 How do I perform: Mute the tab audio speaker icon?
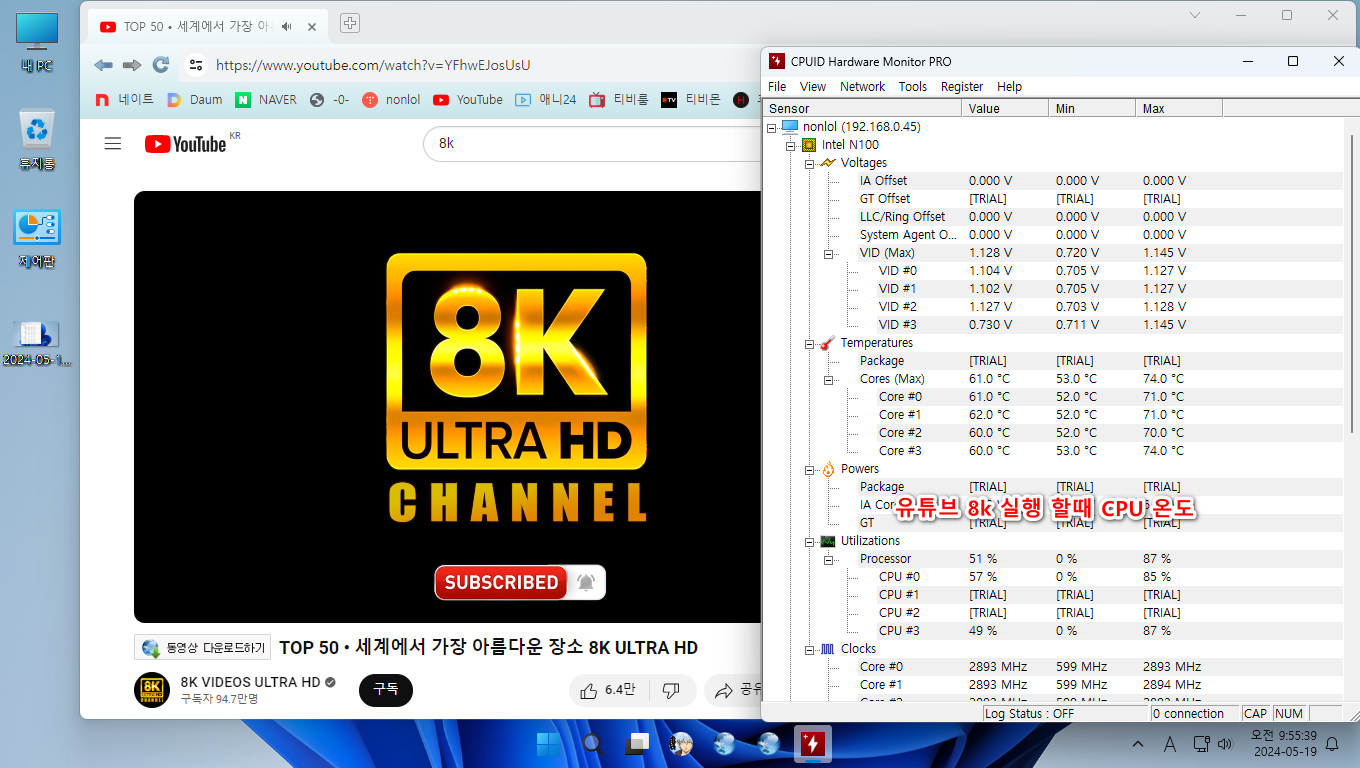point(288,27)
